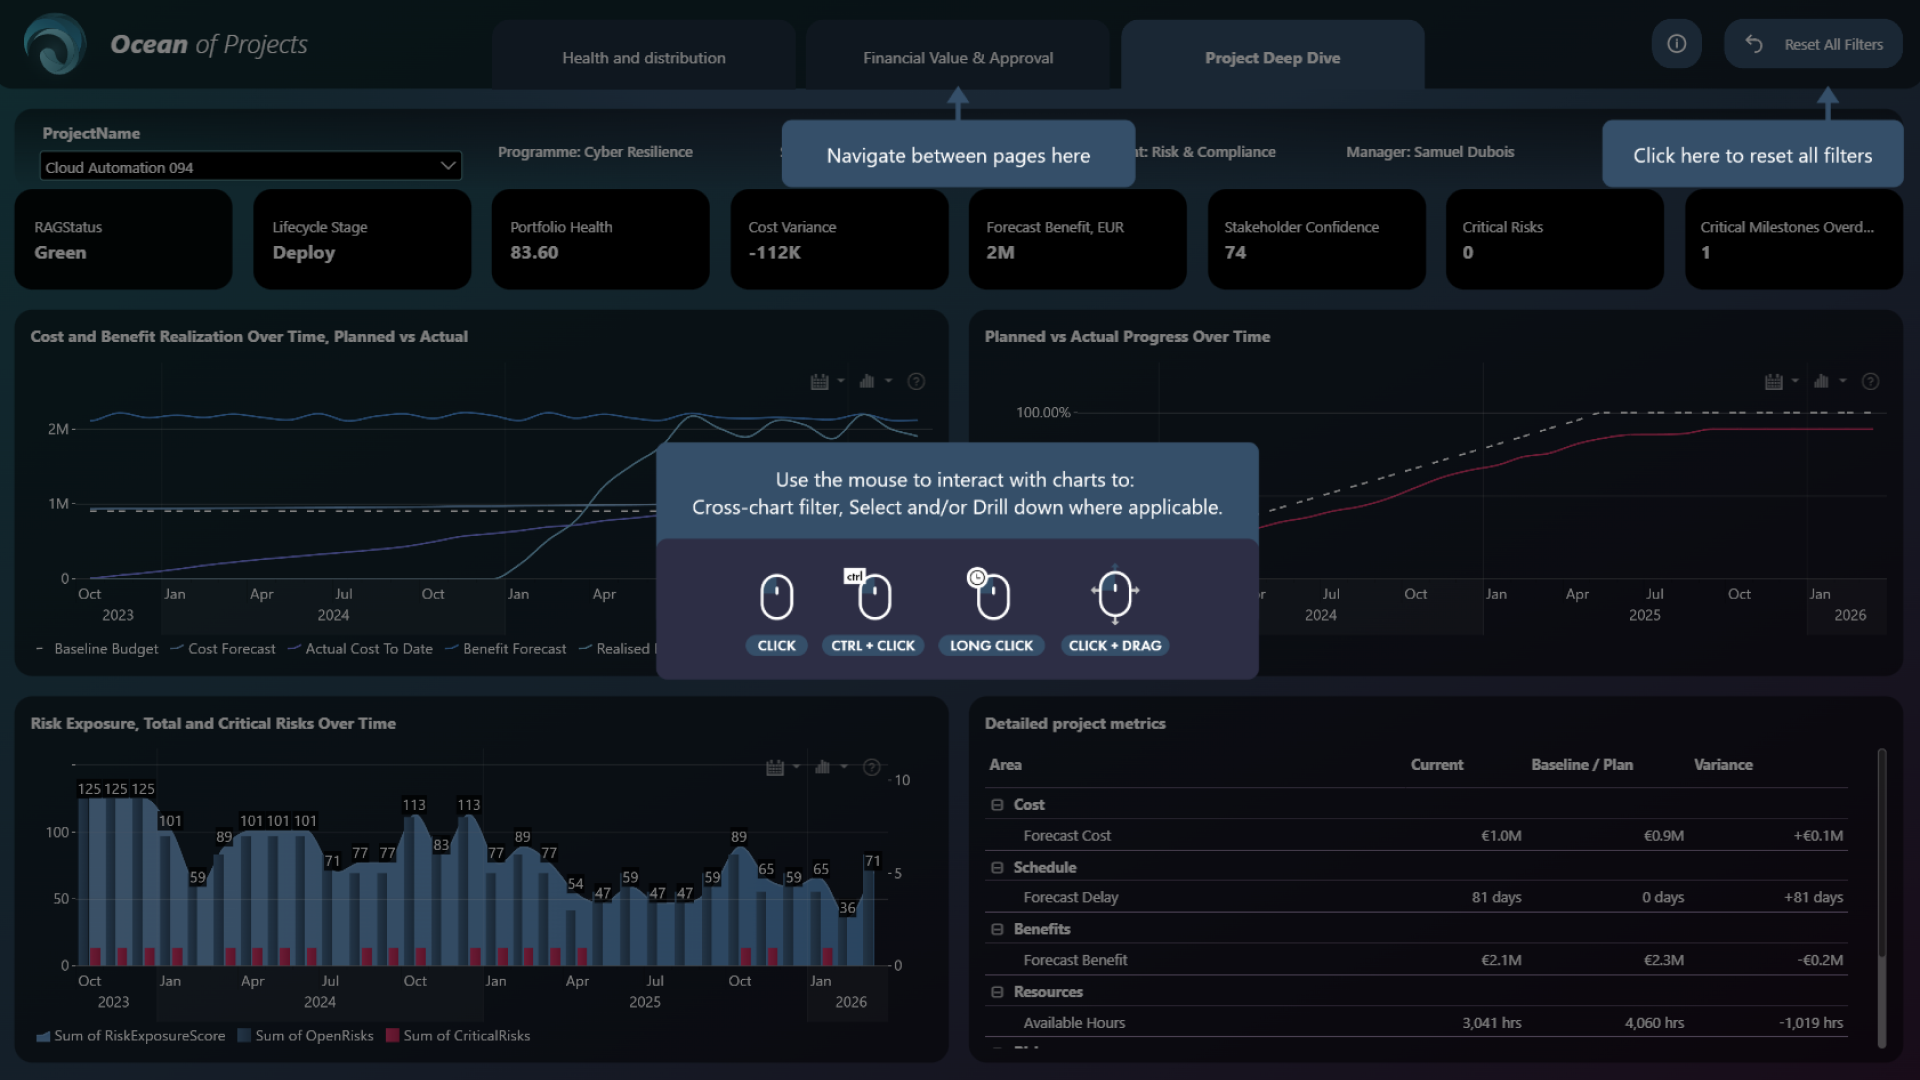Open the bar-chart type menu on Cost and Benefit chart

867,381
